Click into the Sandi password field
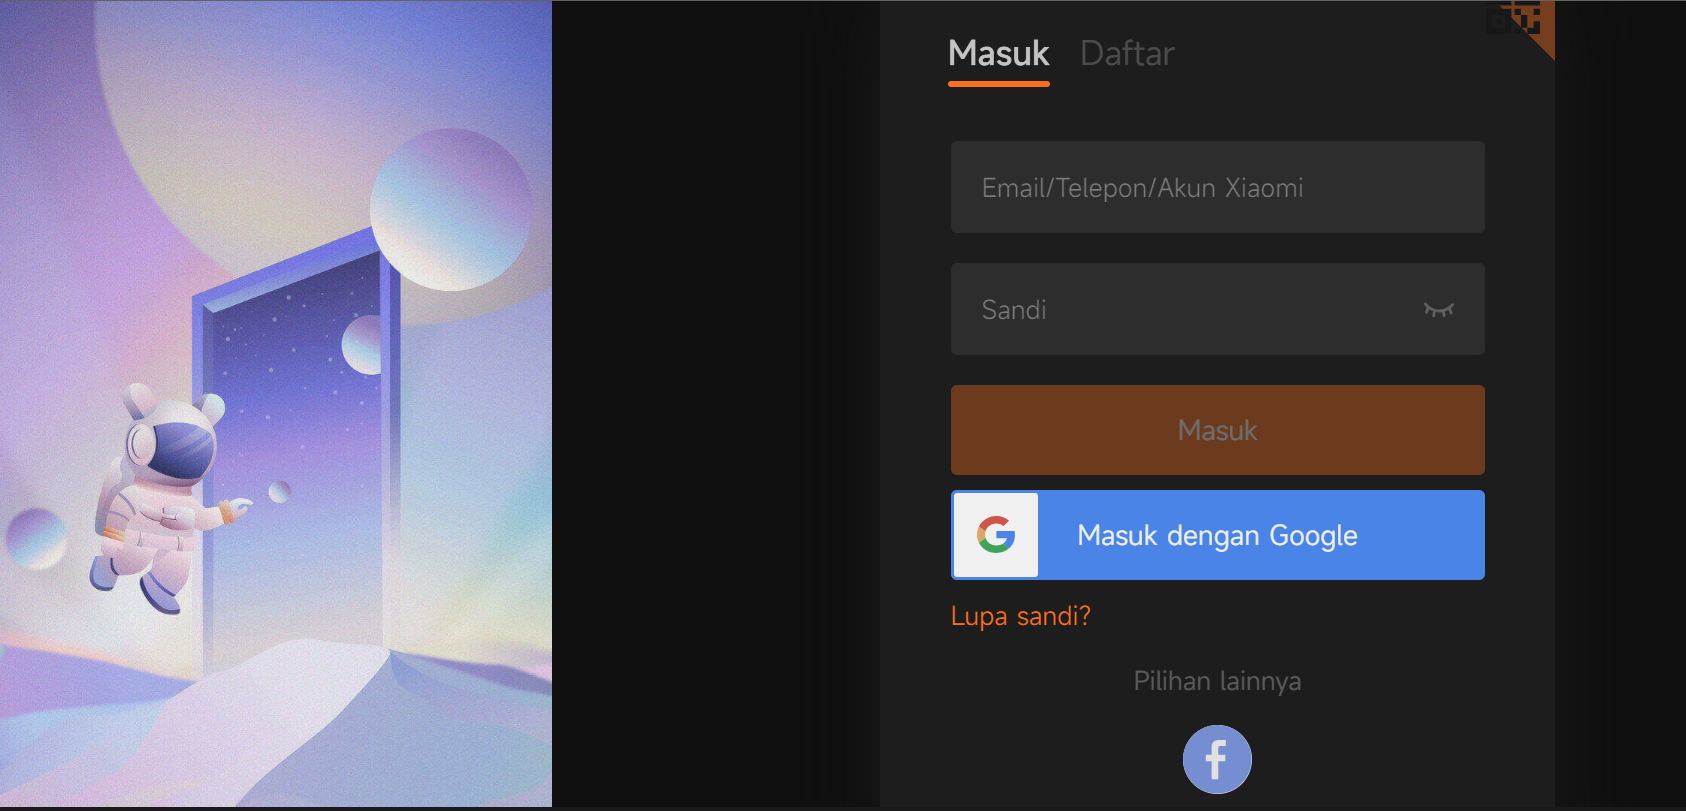 click(1218, 309)
